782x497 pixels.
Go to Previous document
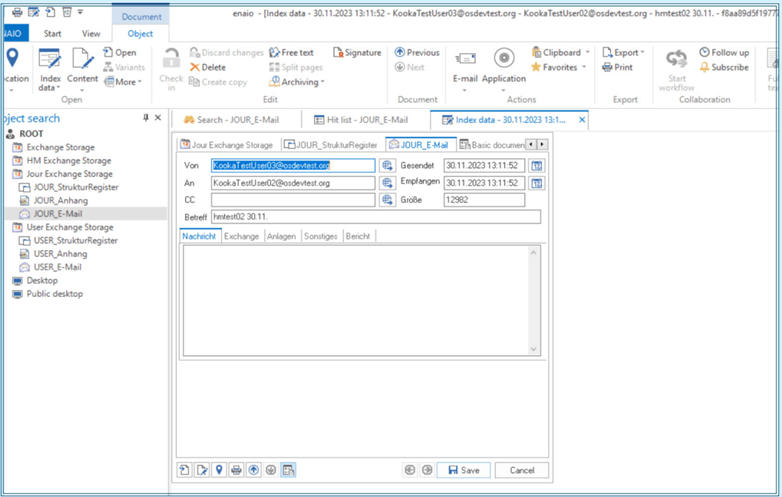point(417,52)
